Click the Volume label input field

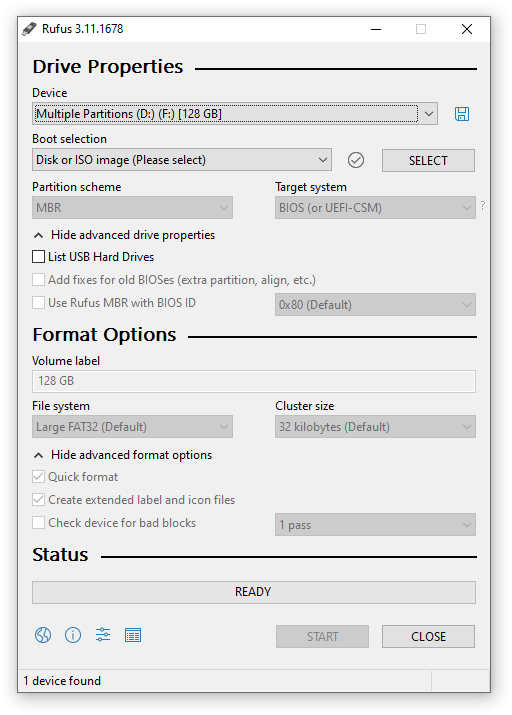(253, 381)
